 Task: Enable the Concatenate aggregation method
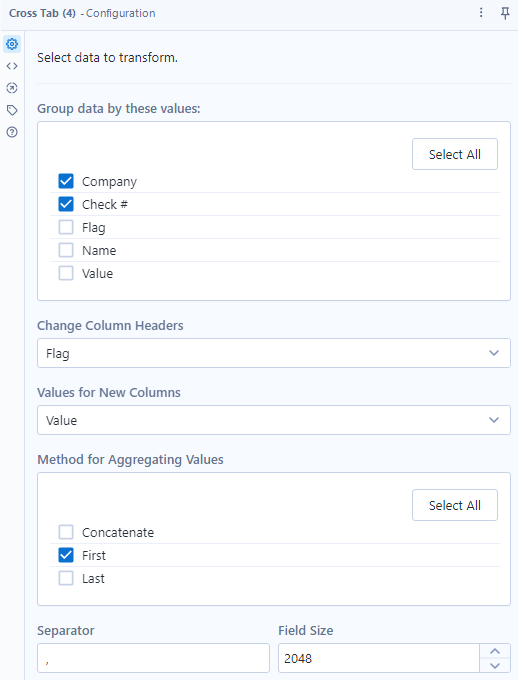pos(66,532)
